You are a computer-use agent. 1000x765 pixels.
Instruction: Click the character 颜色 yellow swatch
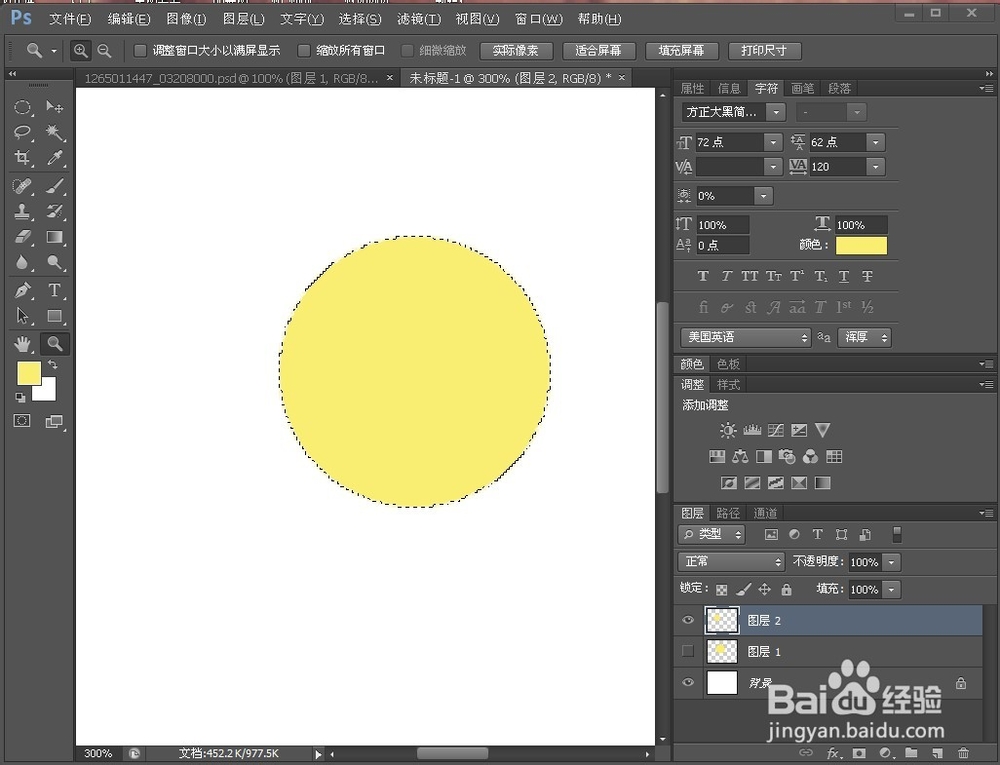pyautogui.click(x=861, y=245)
